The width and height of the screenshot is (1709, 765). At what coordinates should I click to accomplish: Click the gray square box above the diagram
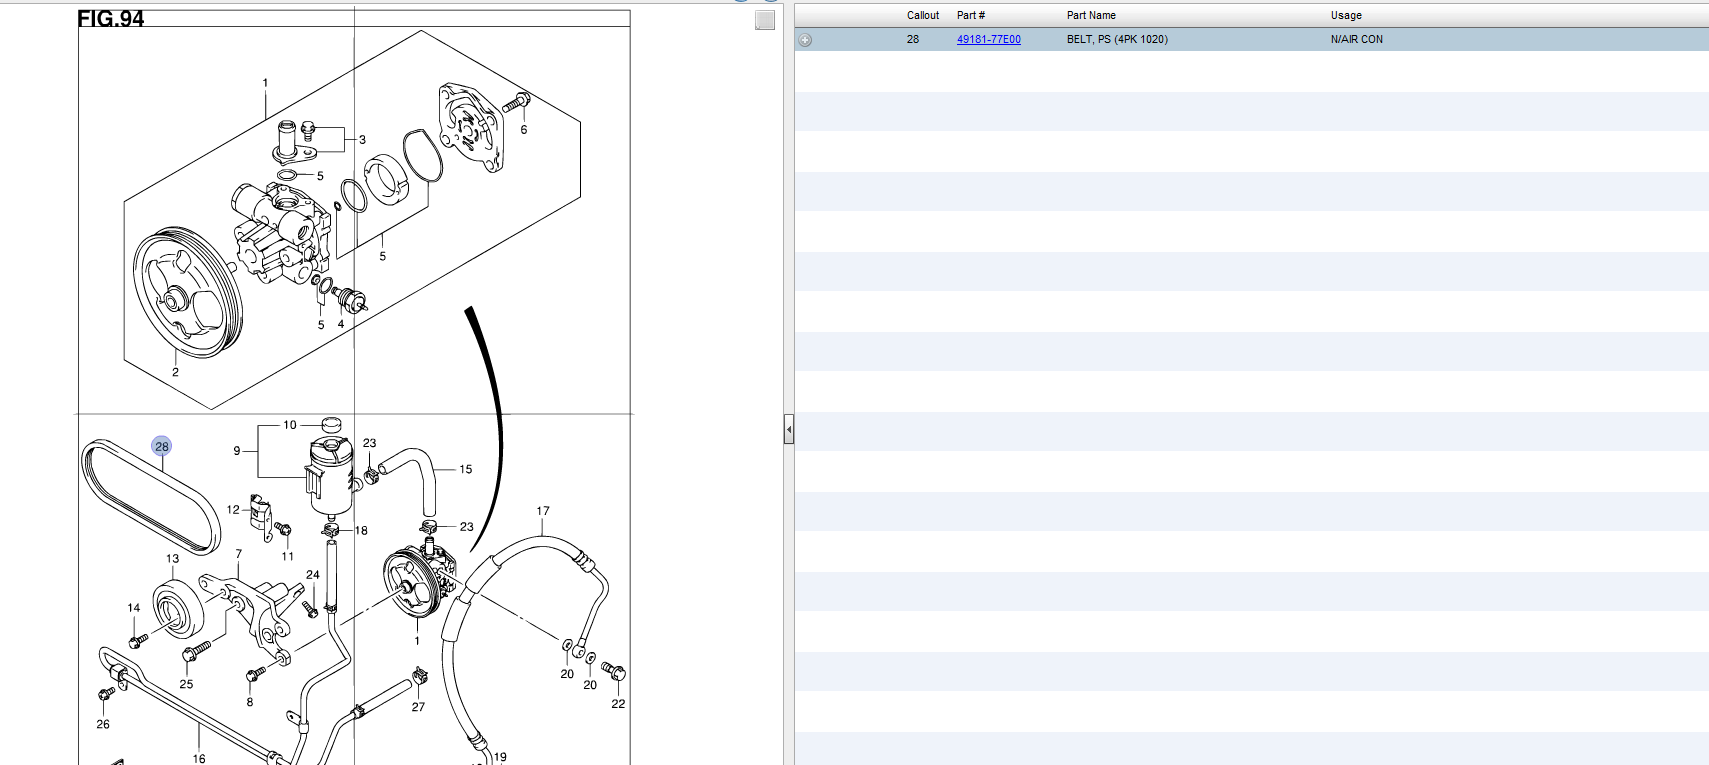point(765,20)
